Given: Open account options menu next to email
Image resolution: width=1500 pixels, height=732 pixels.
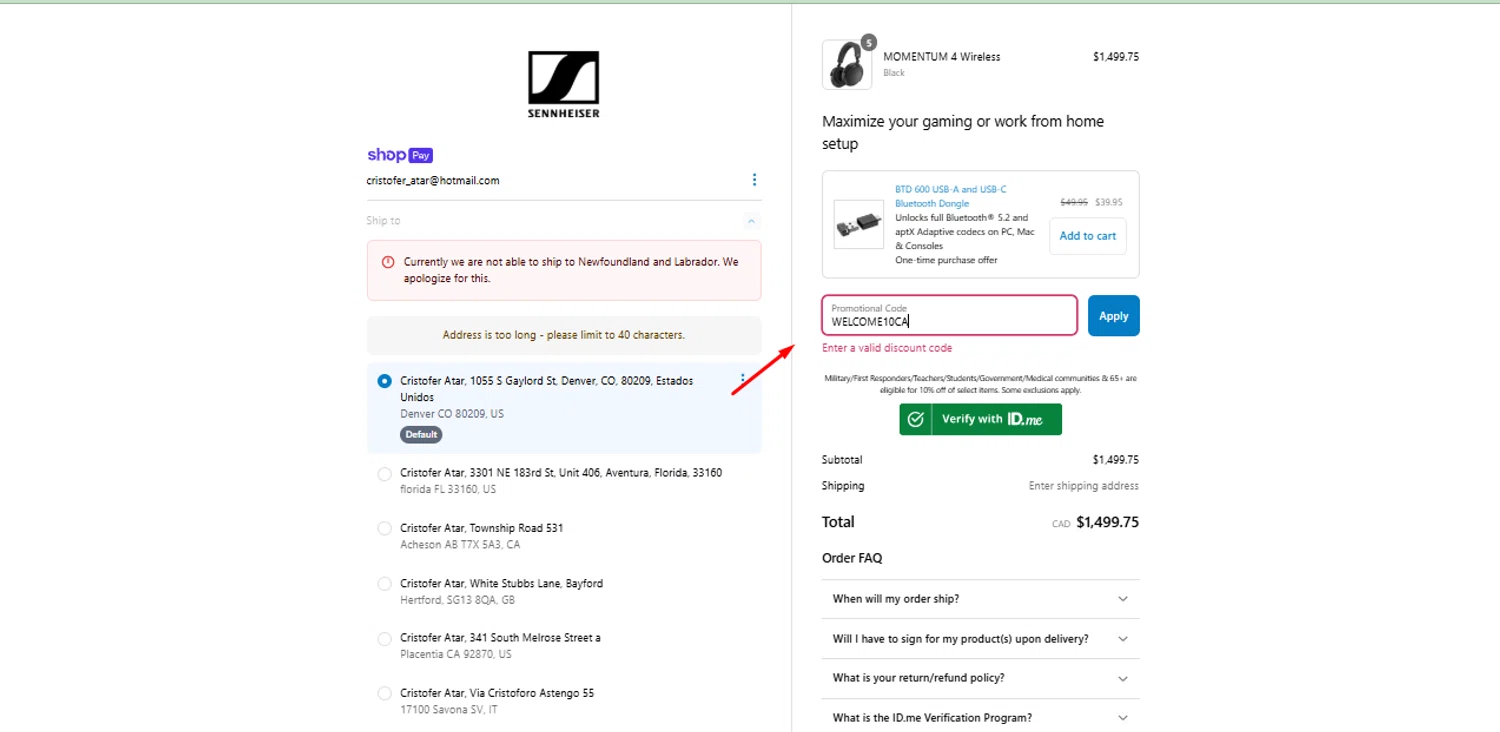Looking at the screenshot, I should click(x=754, y=180).
